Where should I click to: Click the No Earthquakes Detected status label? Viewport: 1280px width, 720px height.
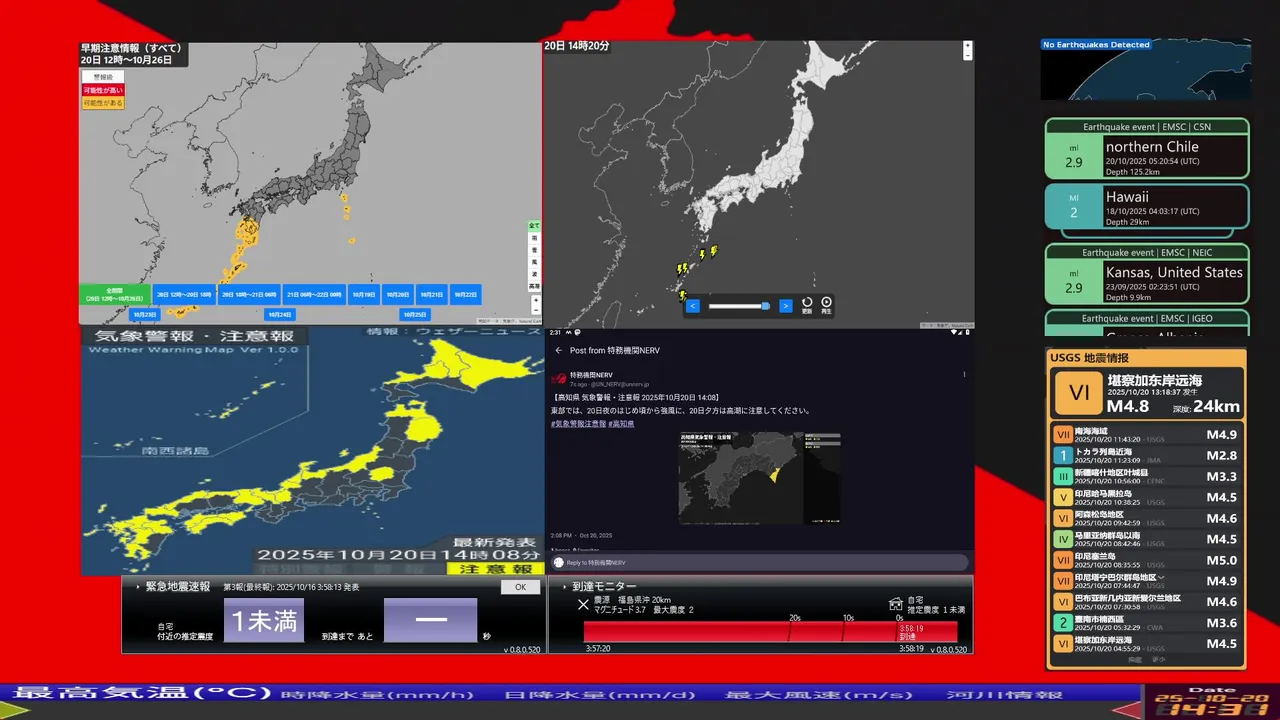(x=1096, y=45)
